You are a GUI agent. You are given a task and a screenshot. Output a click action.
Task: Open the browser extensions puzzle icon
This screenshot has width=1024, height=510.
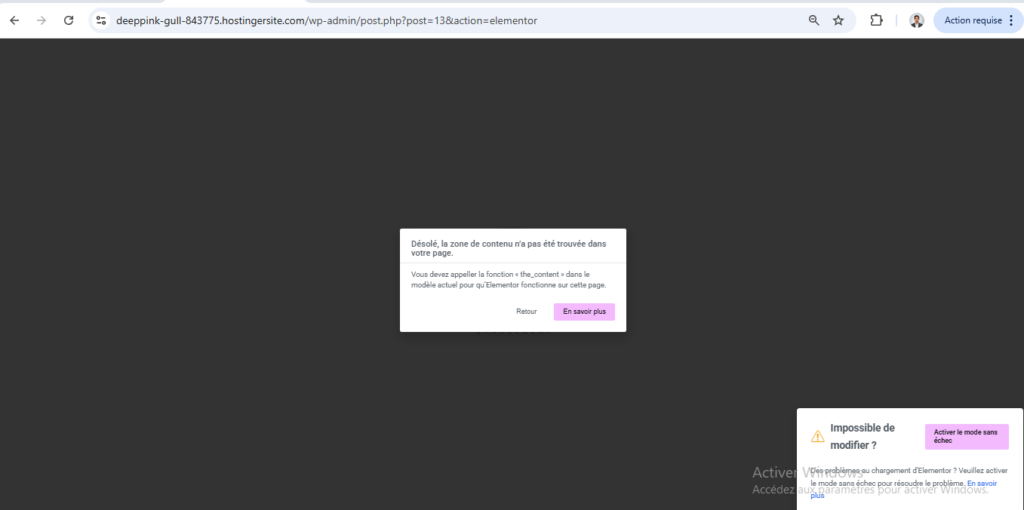[877, 20]
